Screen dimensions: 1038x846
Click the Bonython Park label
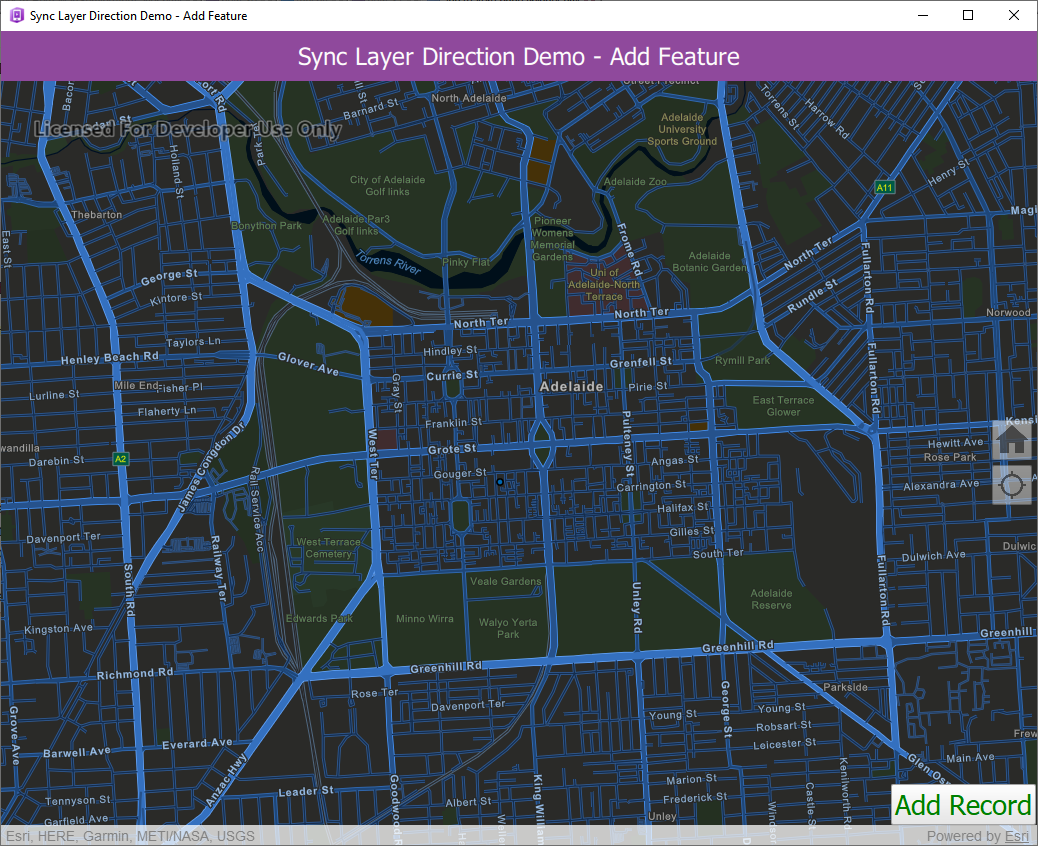[266, 226]
